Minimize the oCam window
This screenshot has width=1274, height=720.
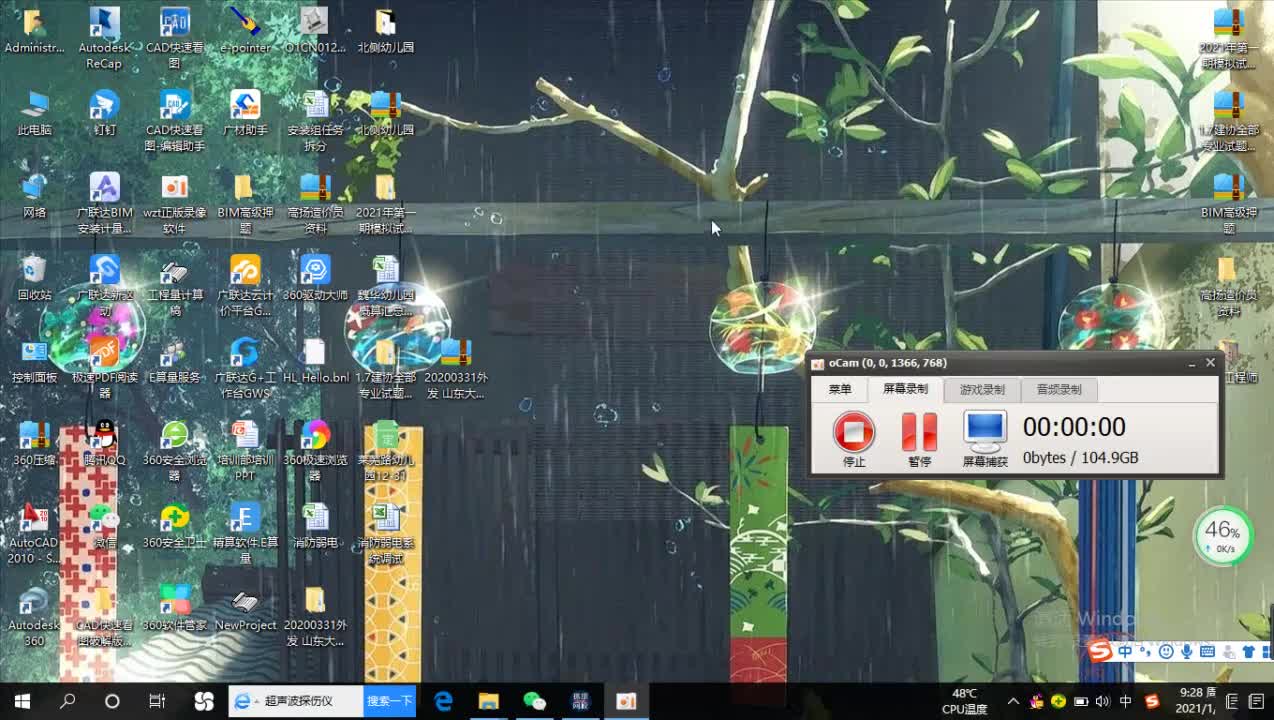pyautogui.click(x=1191, y=364)
